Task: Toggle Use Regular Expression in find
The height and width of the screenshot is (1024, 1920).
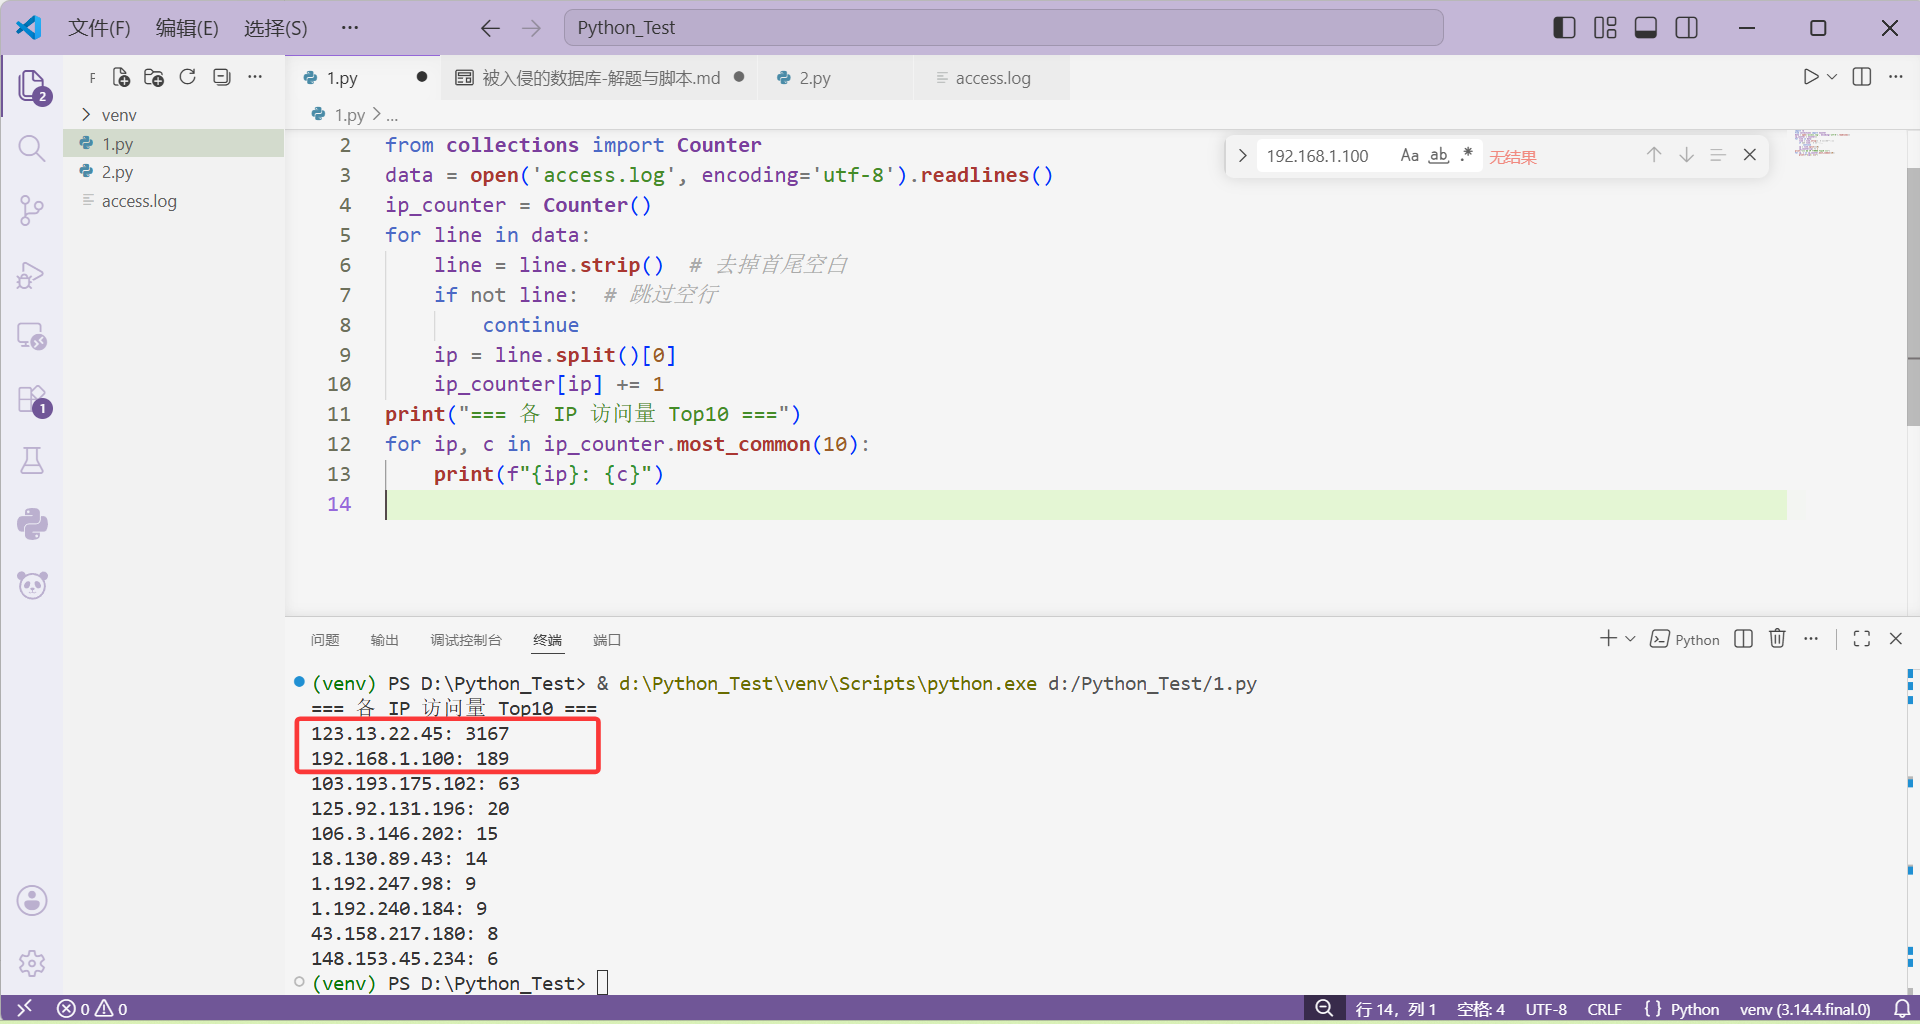Action: click(1466, 155)
